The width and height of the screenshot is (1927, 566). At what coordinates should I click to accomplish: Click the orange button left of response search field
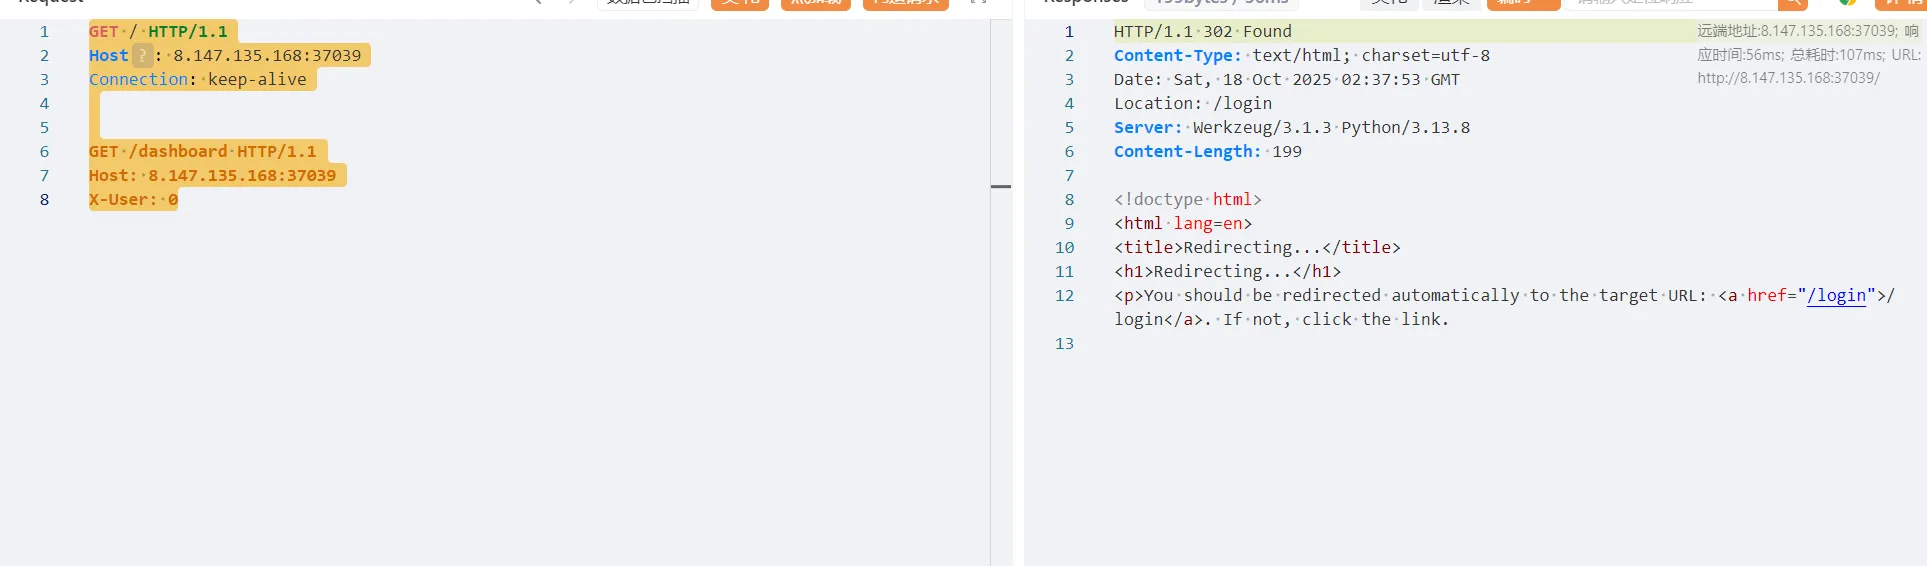point(1522,3)
